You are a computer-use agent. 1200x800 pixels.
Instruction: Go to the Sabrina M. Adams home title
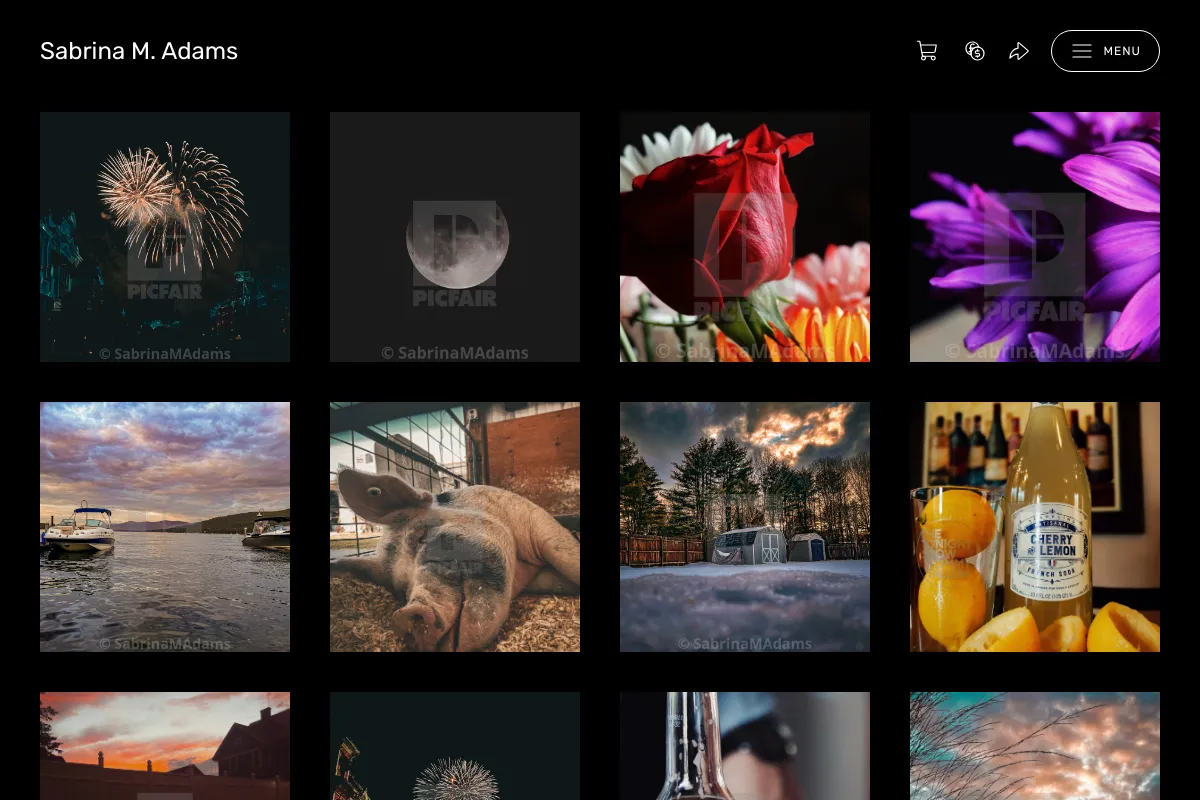139,51
